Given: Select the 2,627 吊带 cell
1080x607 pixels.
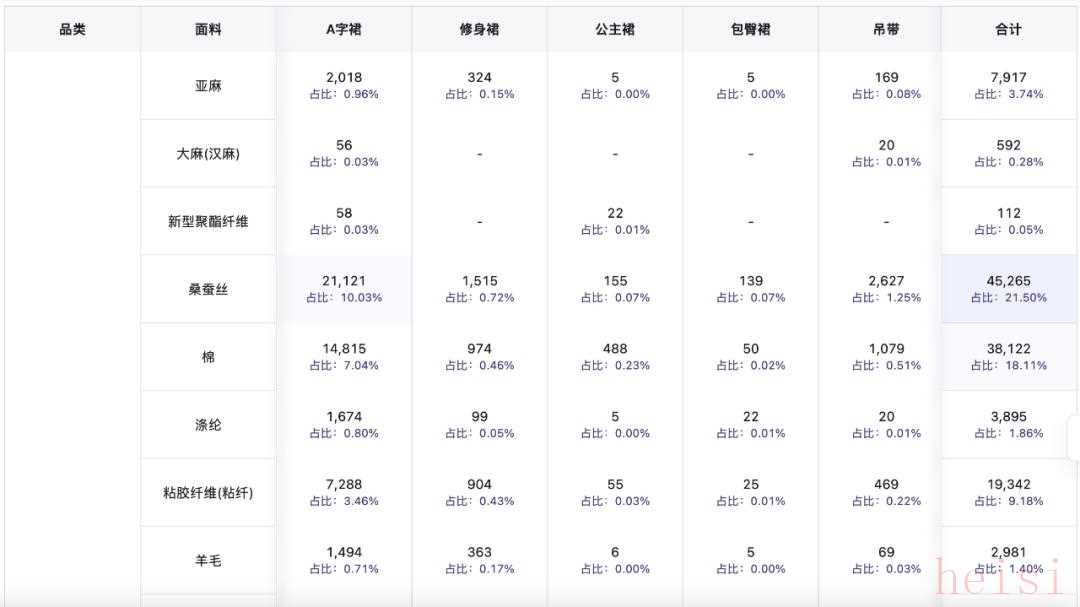Looking at the screenshot, I should click(x=886, y=289).
